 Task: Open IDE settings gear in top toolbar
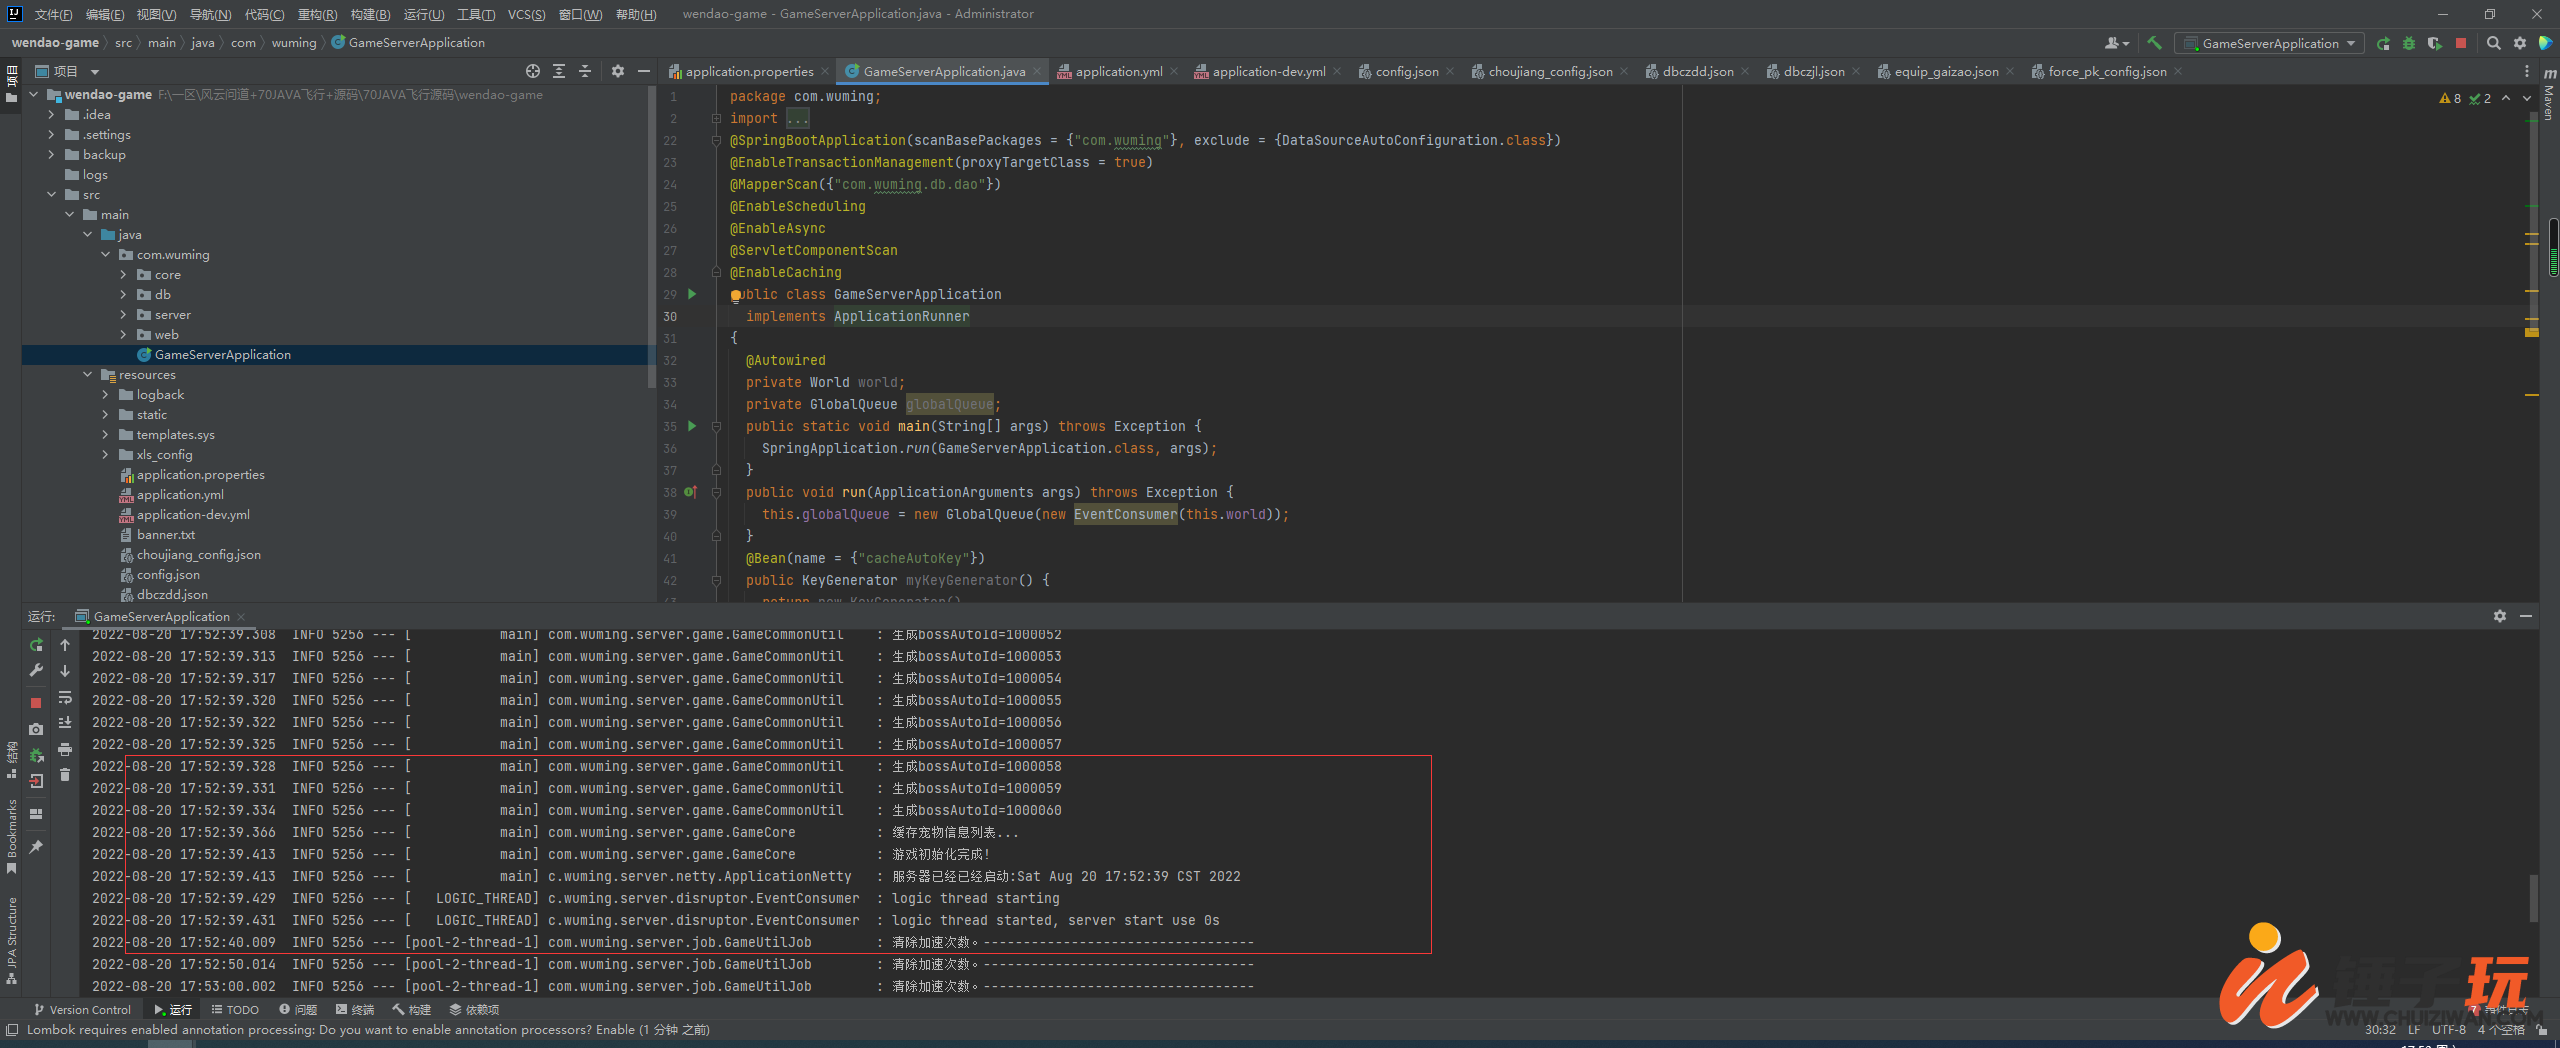[x=2520, y=43]
